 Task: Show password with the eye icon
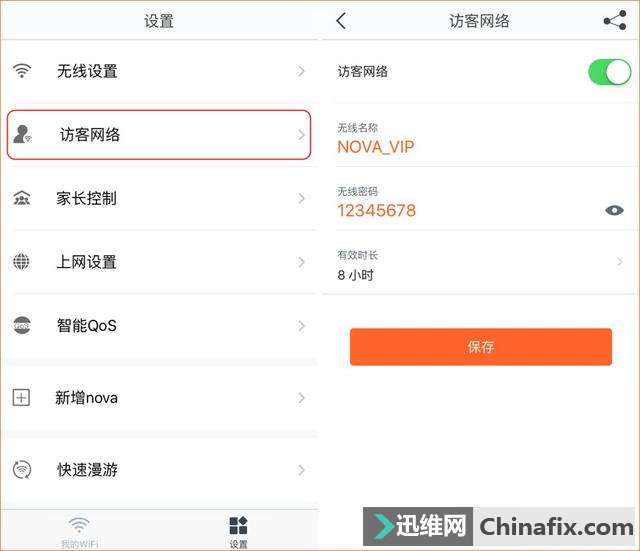pos(614,210)
